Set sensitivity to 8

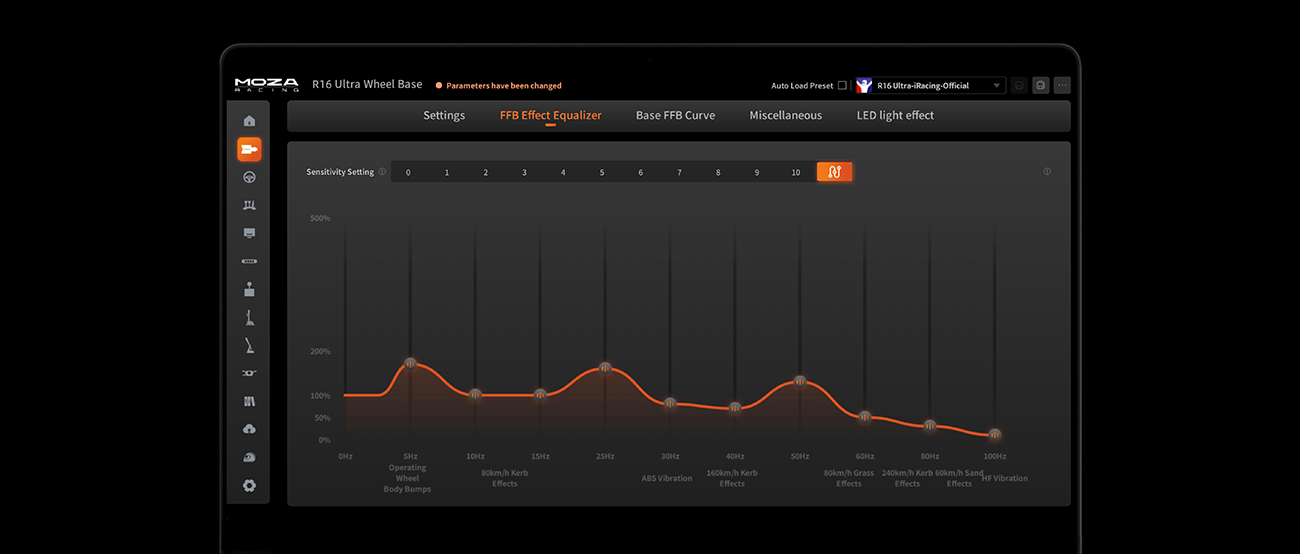(x=718, y=172)
